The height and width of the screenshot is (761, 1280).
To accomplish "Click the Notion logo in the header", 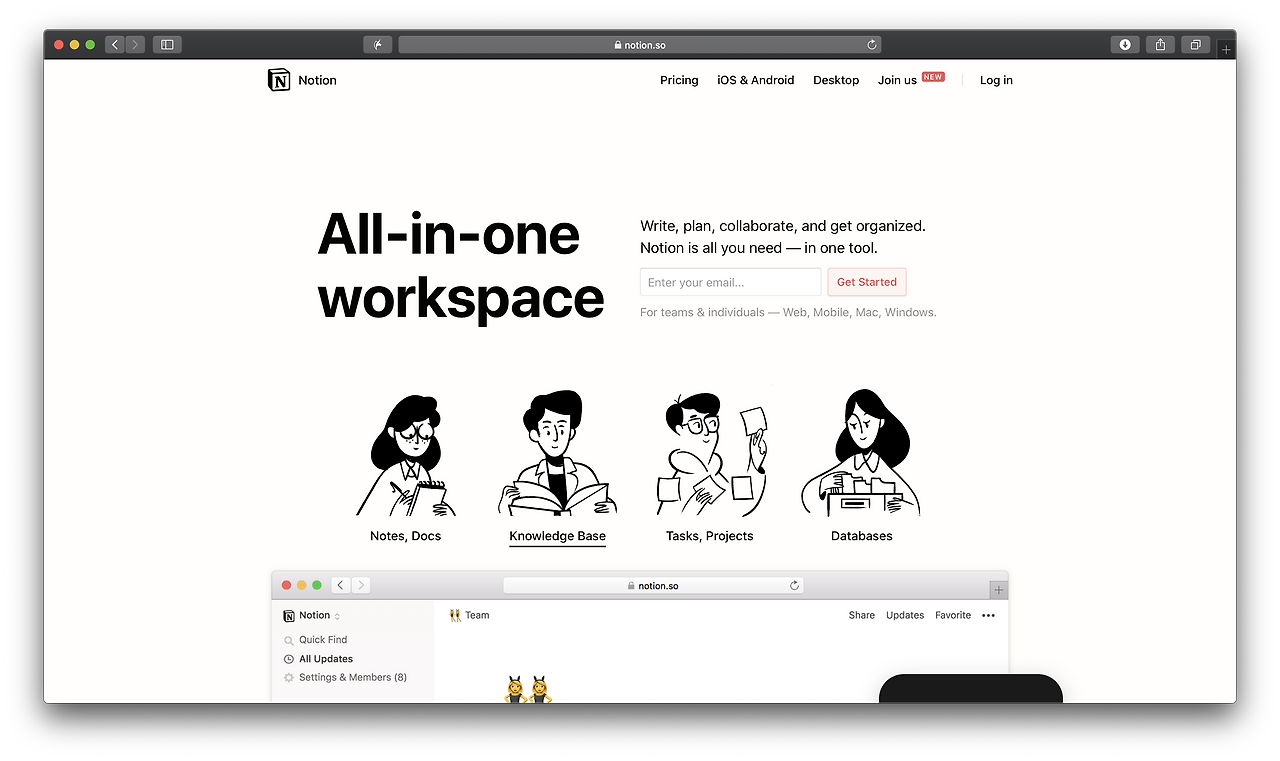I will 279,80.
